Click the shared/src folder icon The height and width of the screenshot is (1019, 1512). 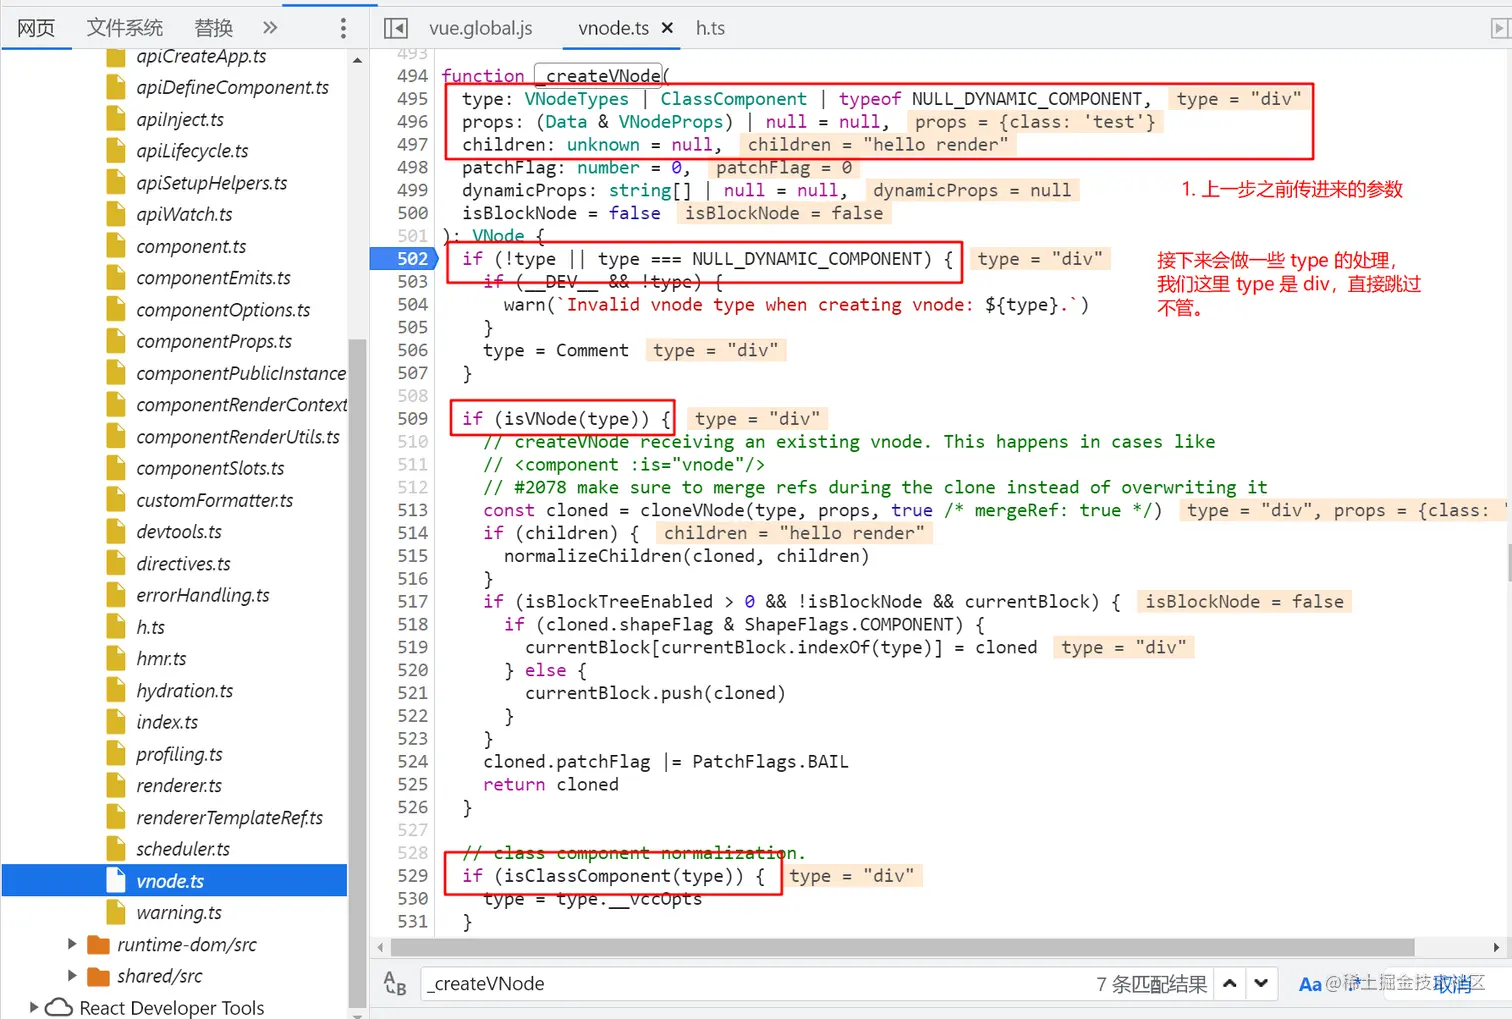[x=98, y=976]
